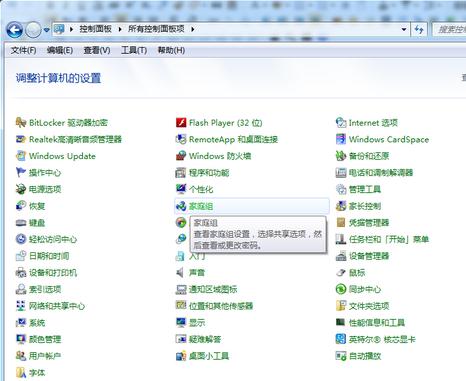The image size is (466, 381).
Task: Click the 家庭组 icon
Action: pyautogui.click(x=181, y=206)
